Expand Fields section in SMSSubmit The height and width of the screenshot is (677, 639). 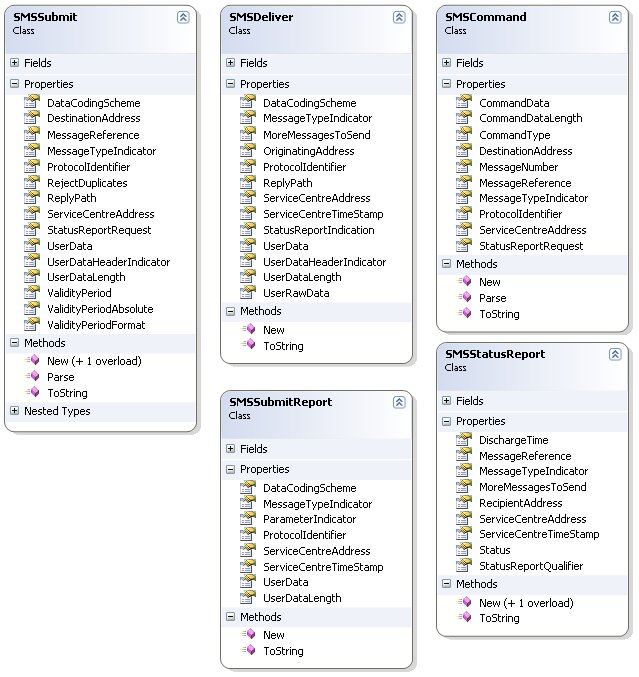click(15, 63)
